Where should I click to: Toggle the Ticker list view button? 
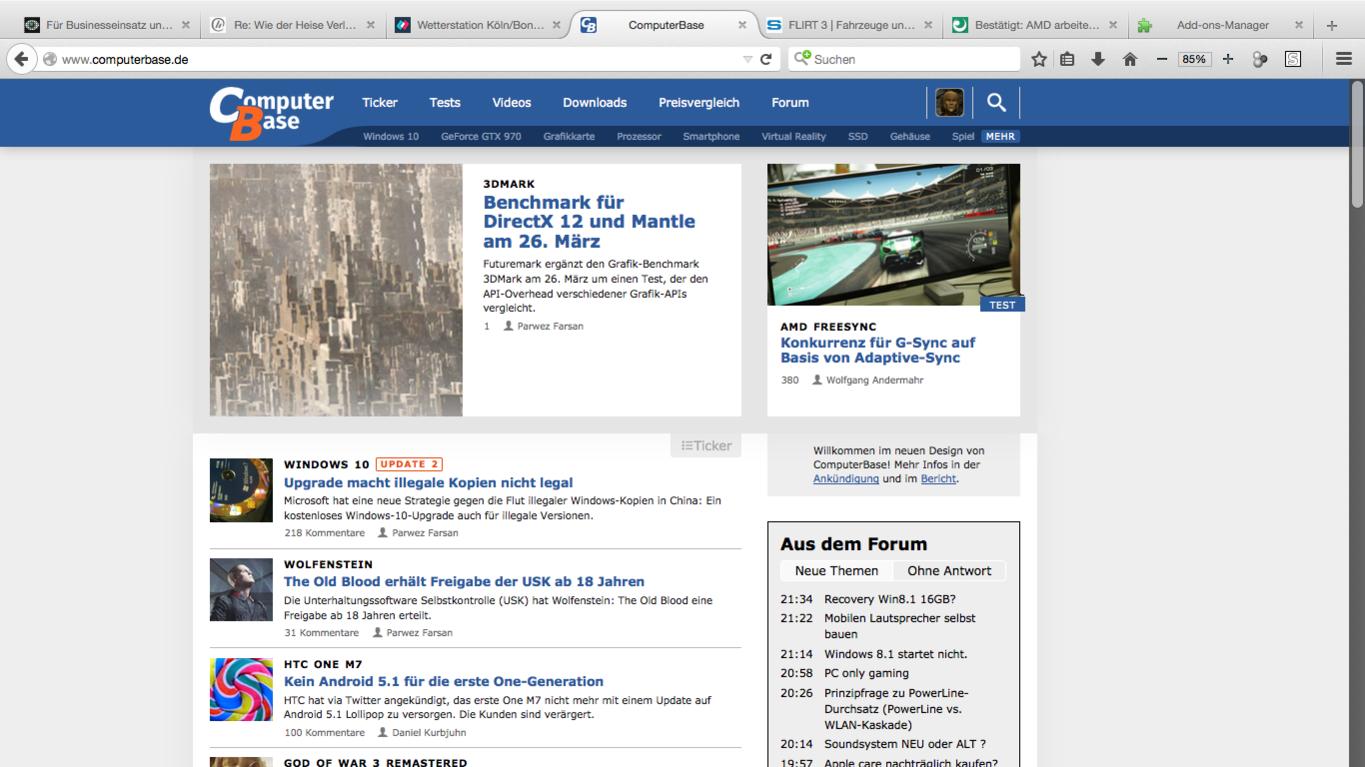coord(706,446)
